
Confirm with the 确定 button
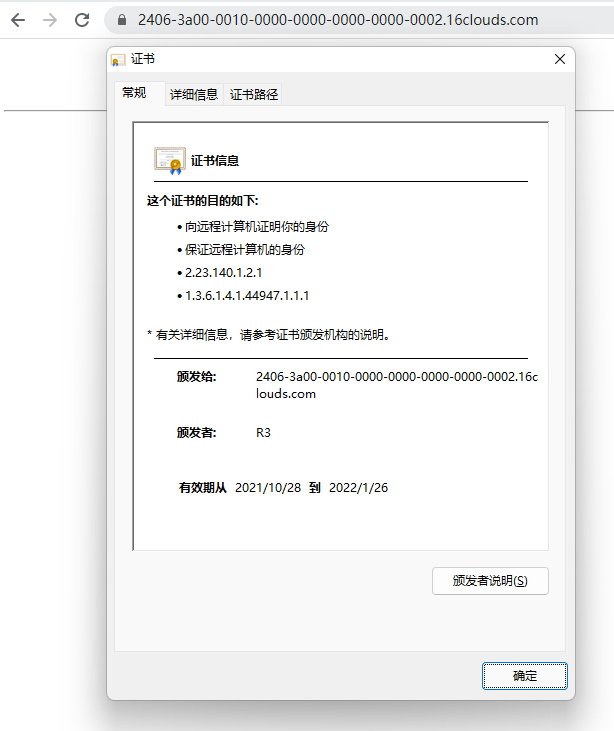[x=525, y=676]
